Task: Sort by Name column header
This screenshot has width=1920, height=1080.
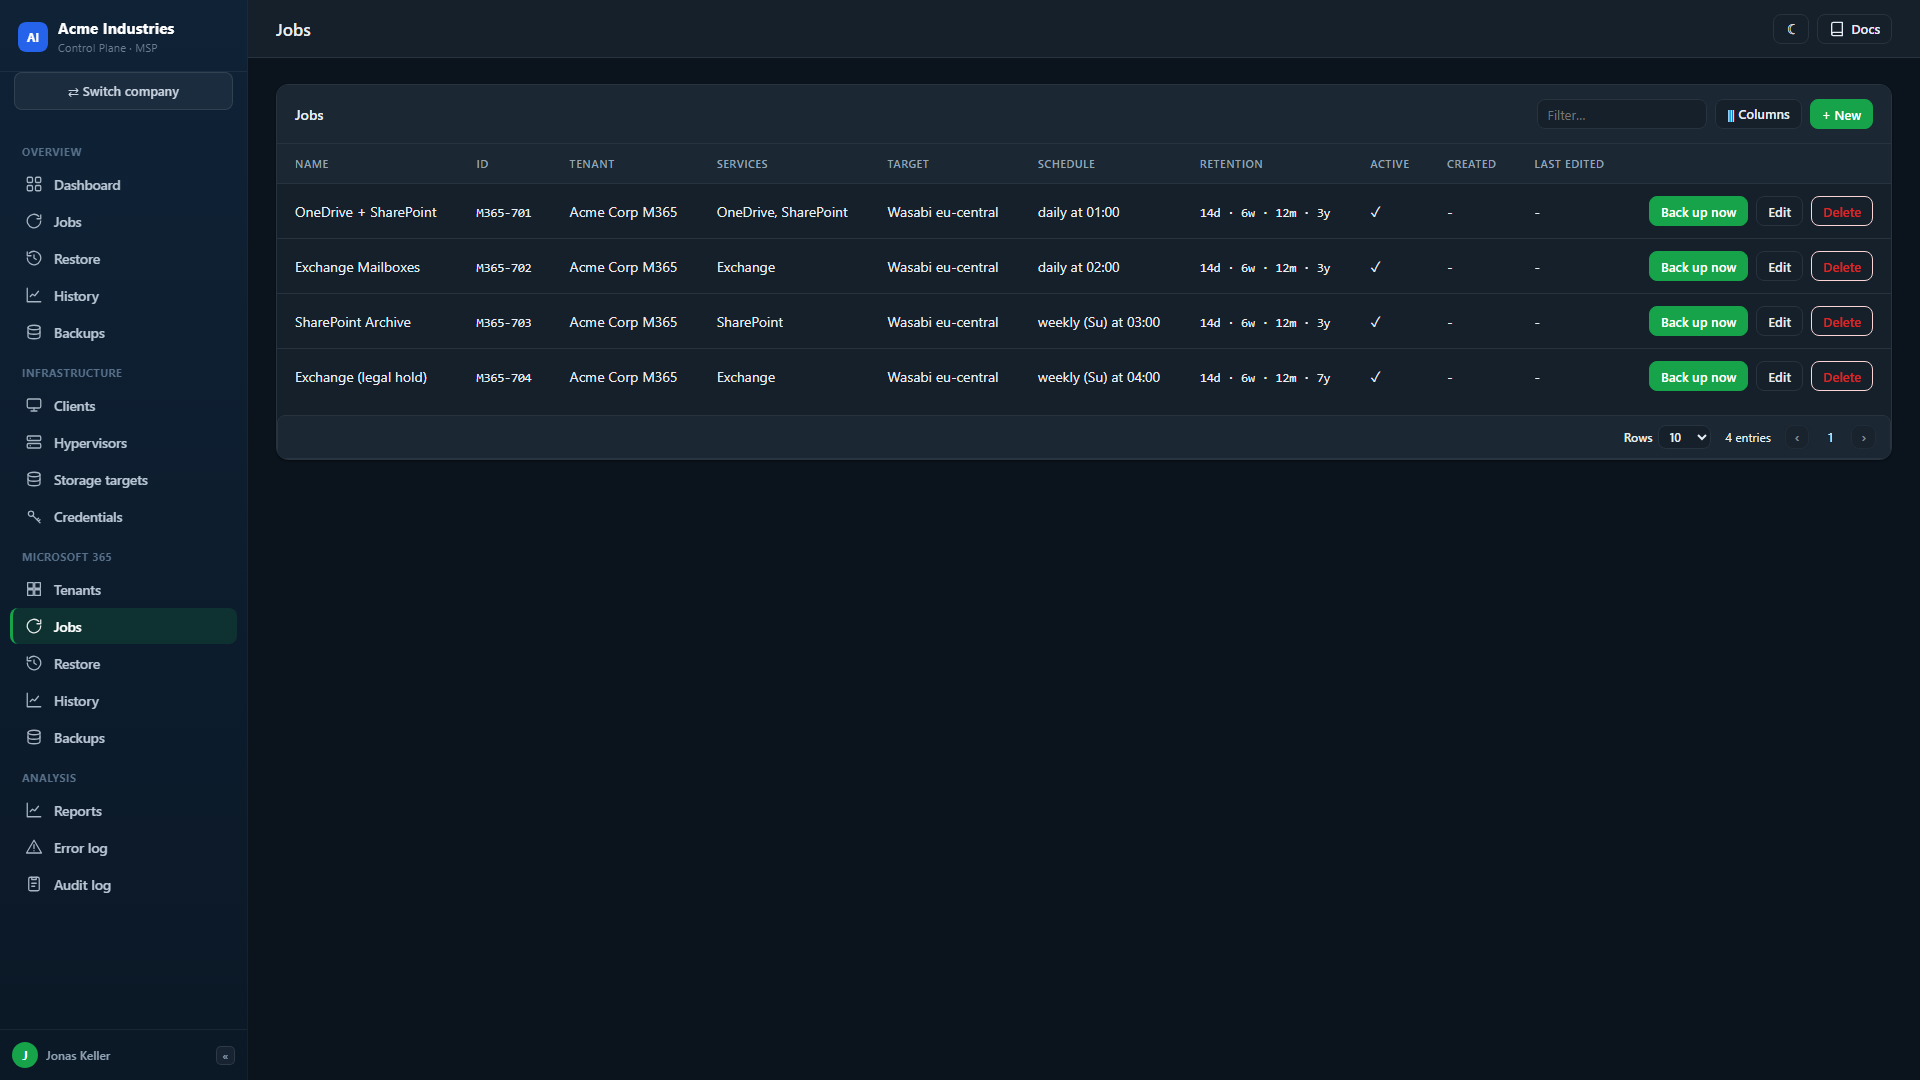Action: (311, 164)
